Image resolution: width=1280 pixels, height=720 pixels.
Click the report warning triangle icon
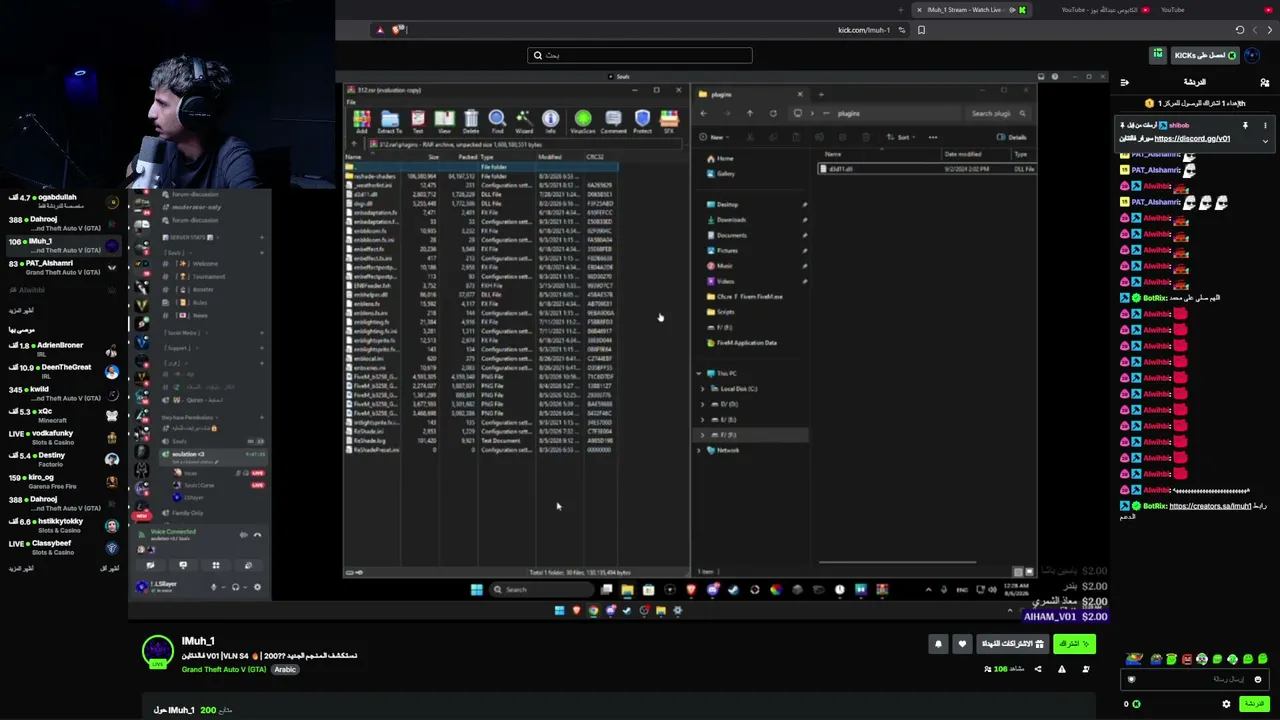point(1062,669)
